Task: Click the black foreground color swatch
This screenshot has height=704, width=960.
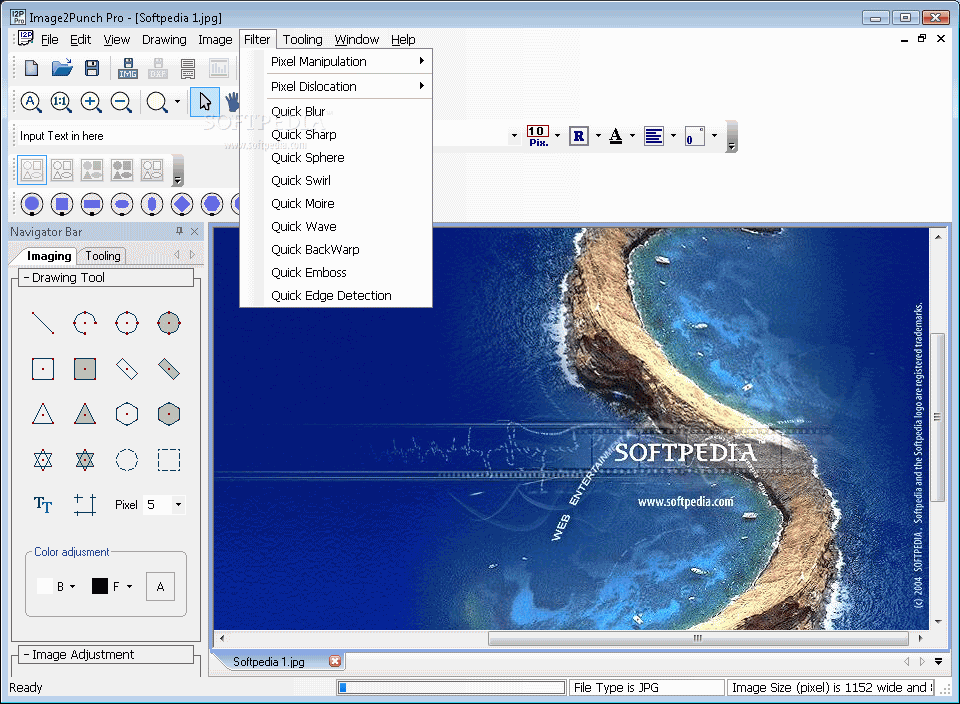Action: [100, 586]
